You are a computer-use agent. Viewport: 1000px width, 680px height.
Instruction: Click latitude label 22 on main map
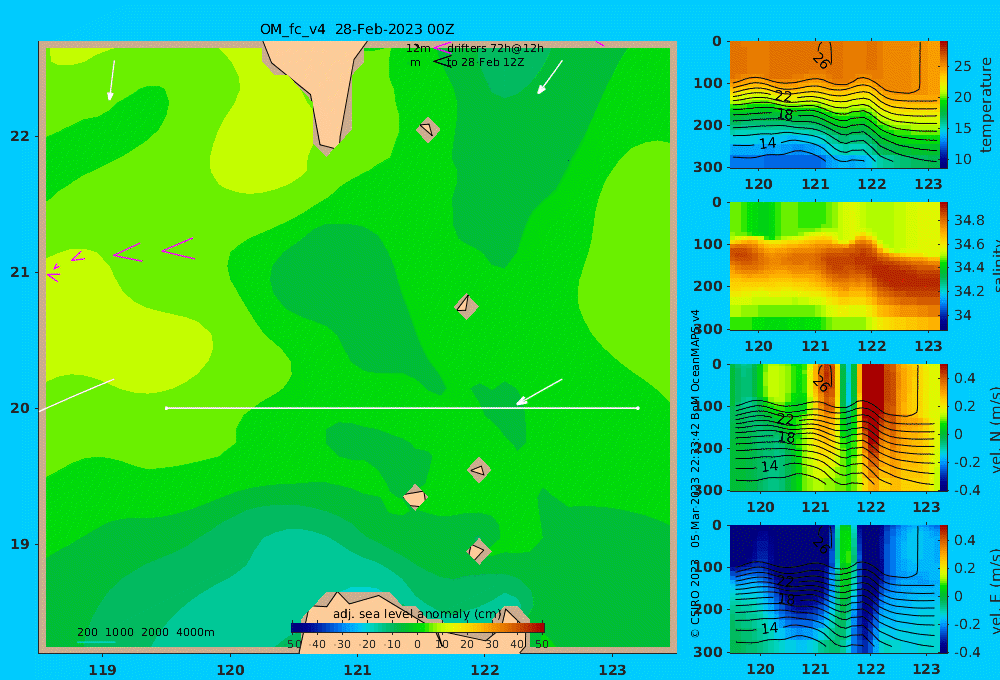pos(20,136)
